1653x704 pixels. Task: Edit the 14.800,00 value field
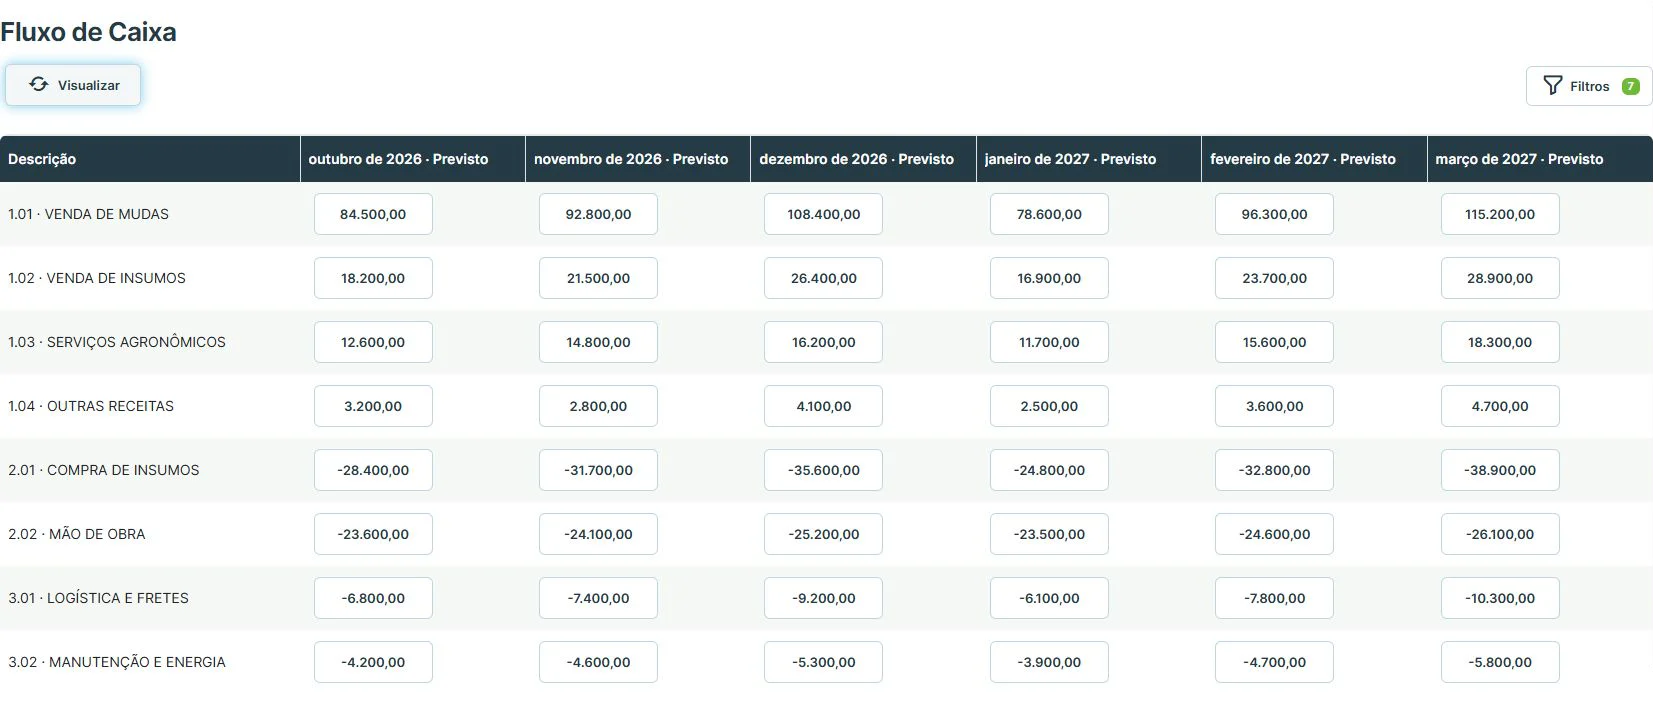(598, 342)
